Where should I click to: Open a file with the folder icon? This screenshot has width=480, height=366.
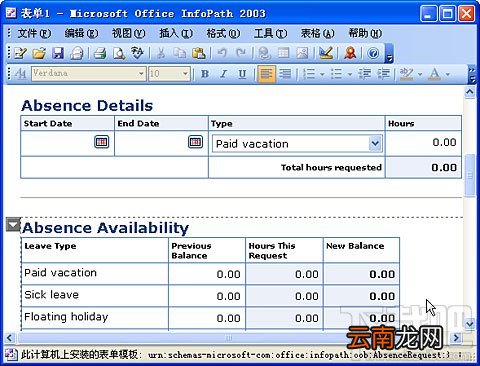[39, 53]
